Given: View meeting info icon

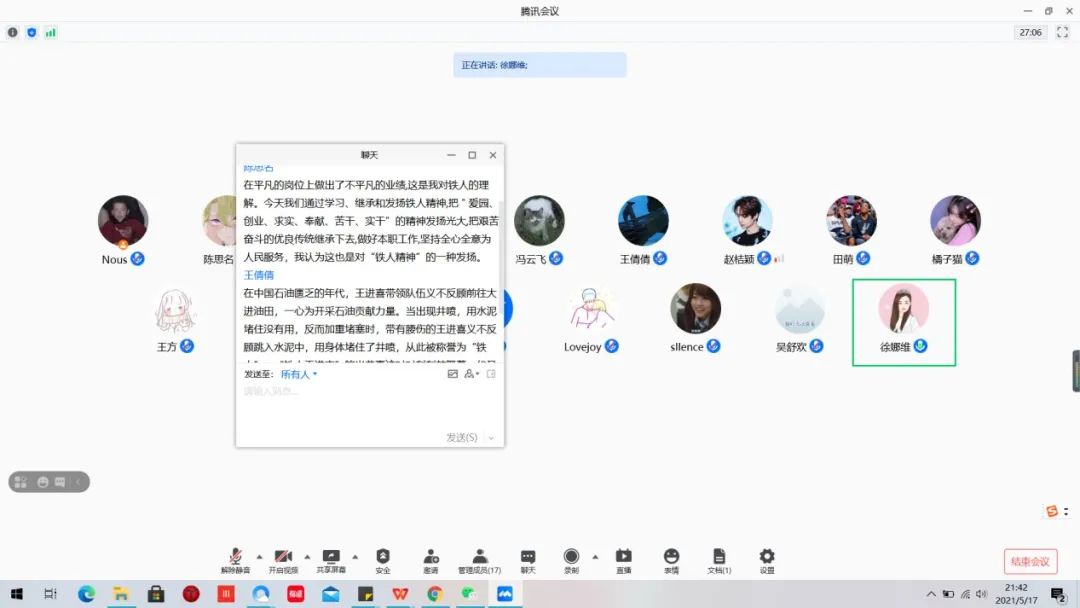Looking at the screenshot, I should [12, 32].
